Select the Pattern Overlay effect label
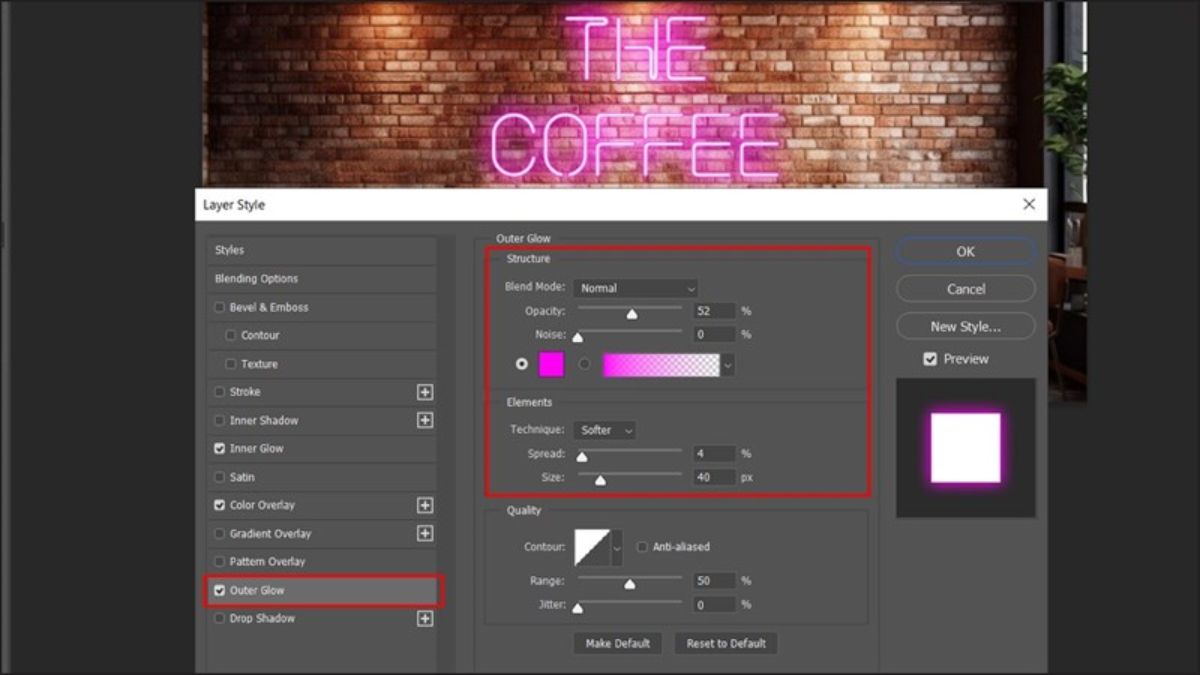Image resolution: width=1200 pixels, height=675 pixels. click(267, 562)
